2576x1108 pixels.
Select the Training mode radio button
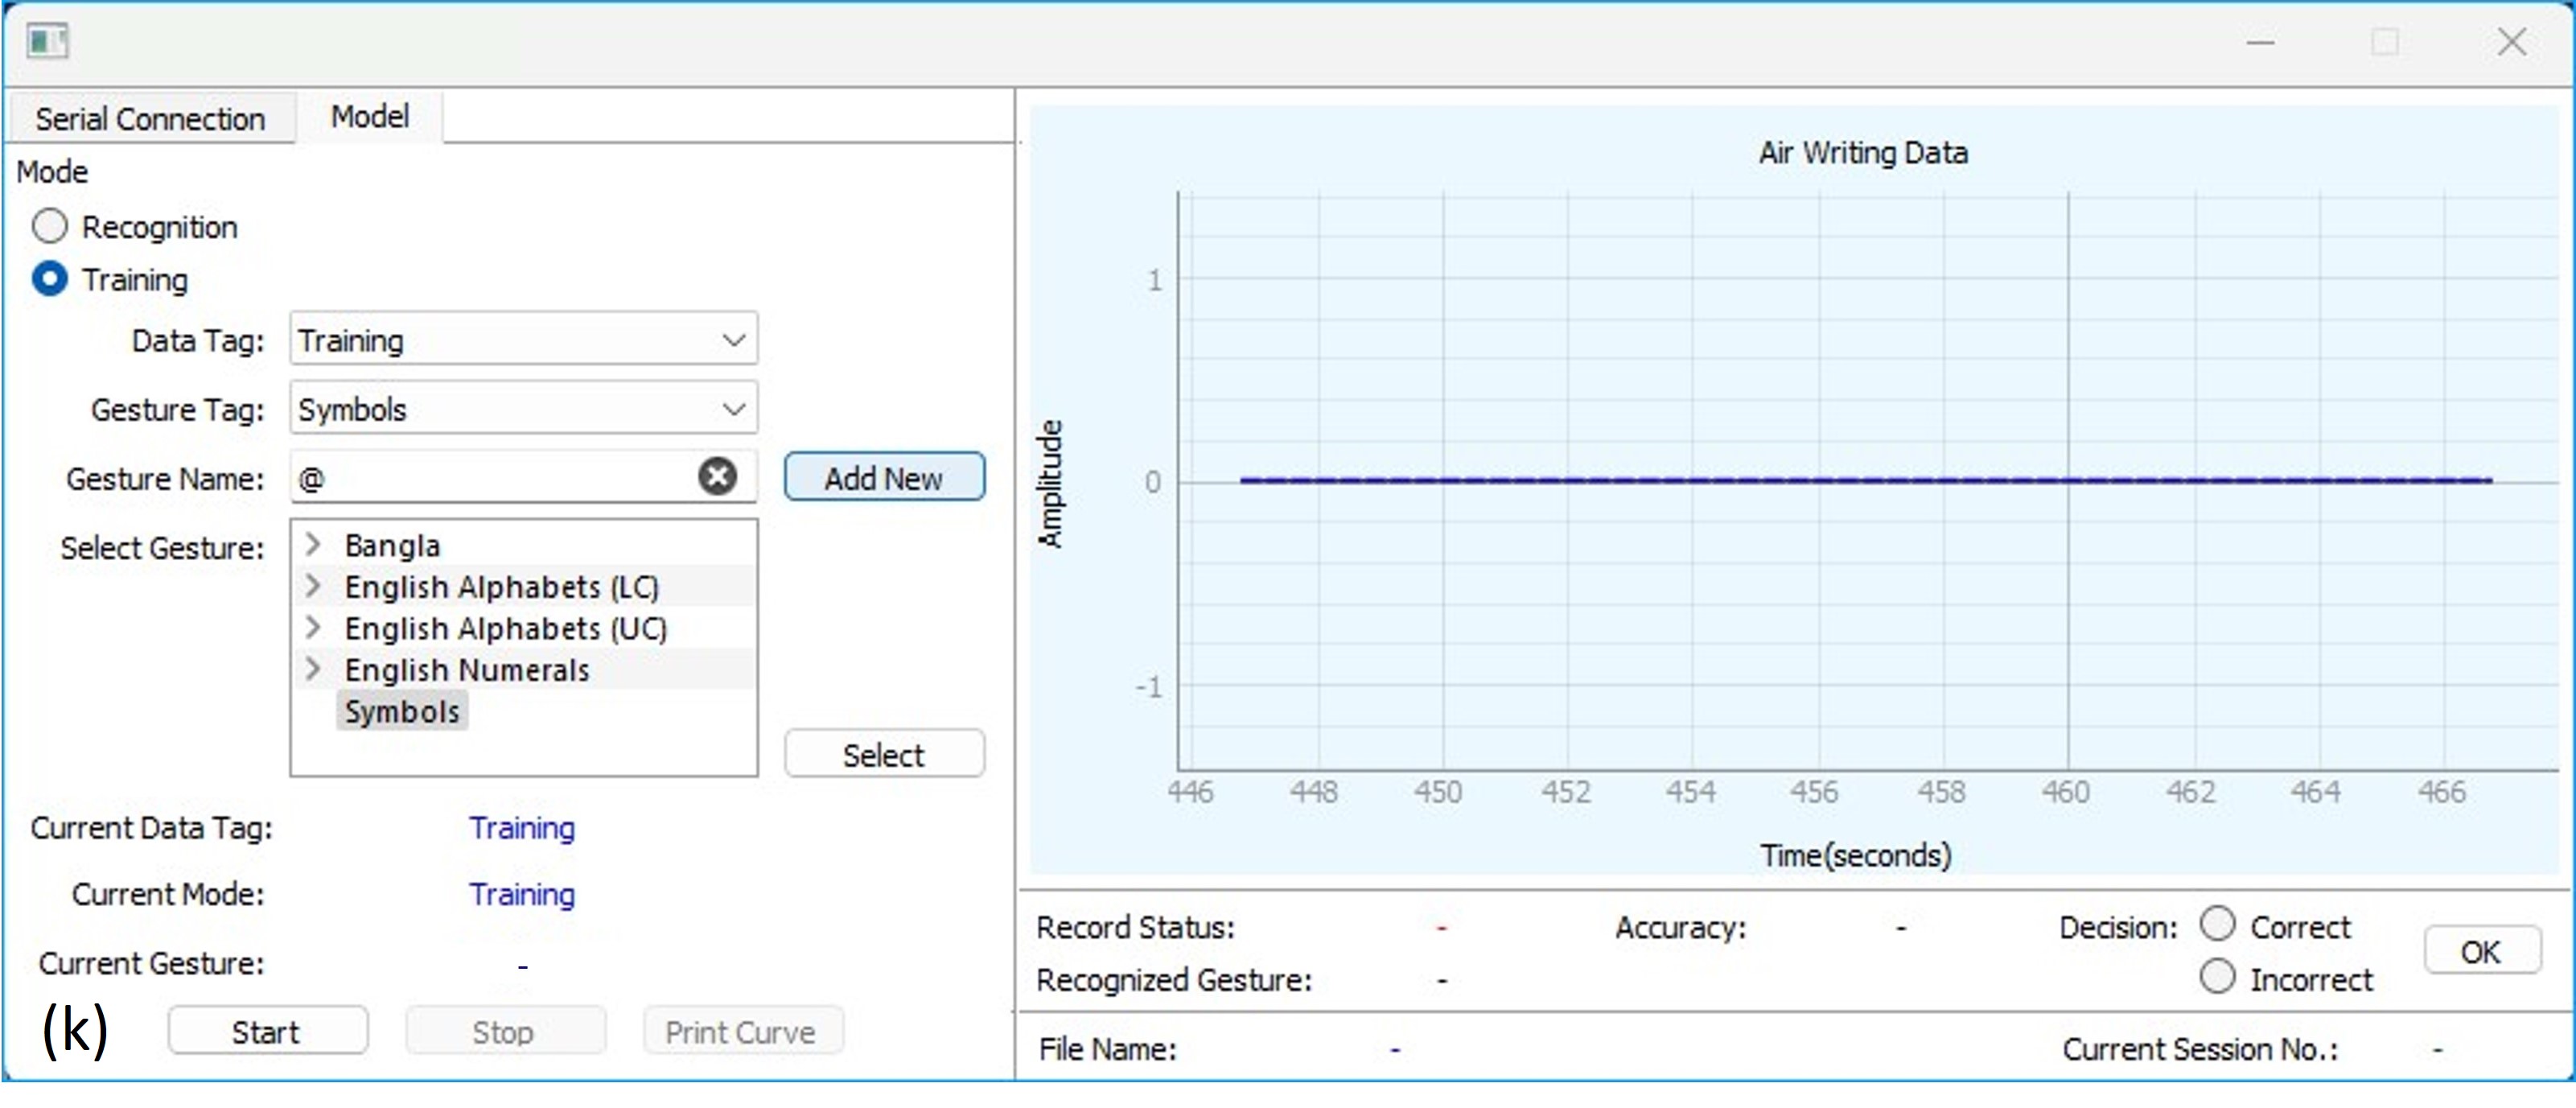coord(50,279)
